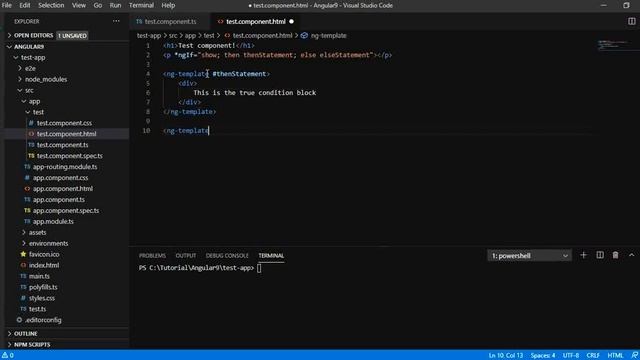Open app.component.spec.ts file
640x360 pixels.
tap(66, 211)
